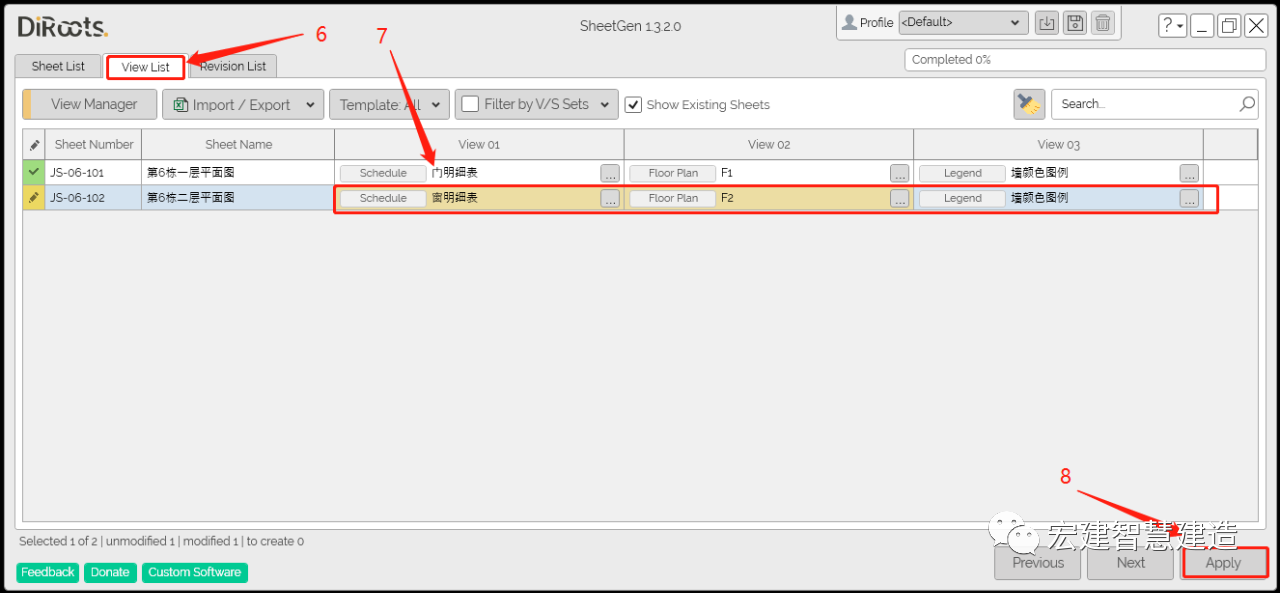
Task: Clear filters with the broom icon
Action: 1028,104
